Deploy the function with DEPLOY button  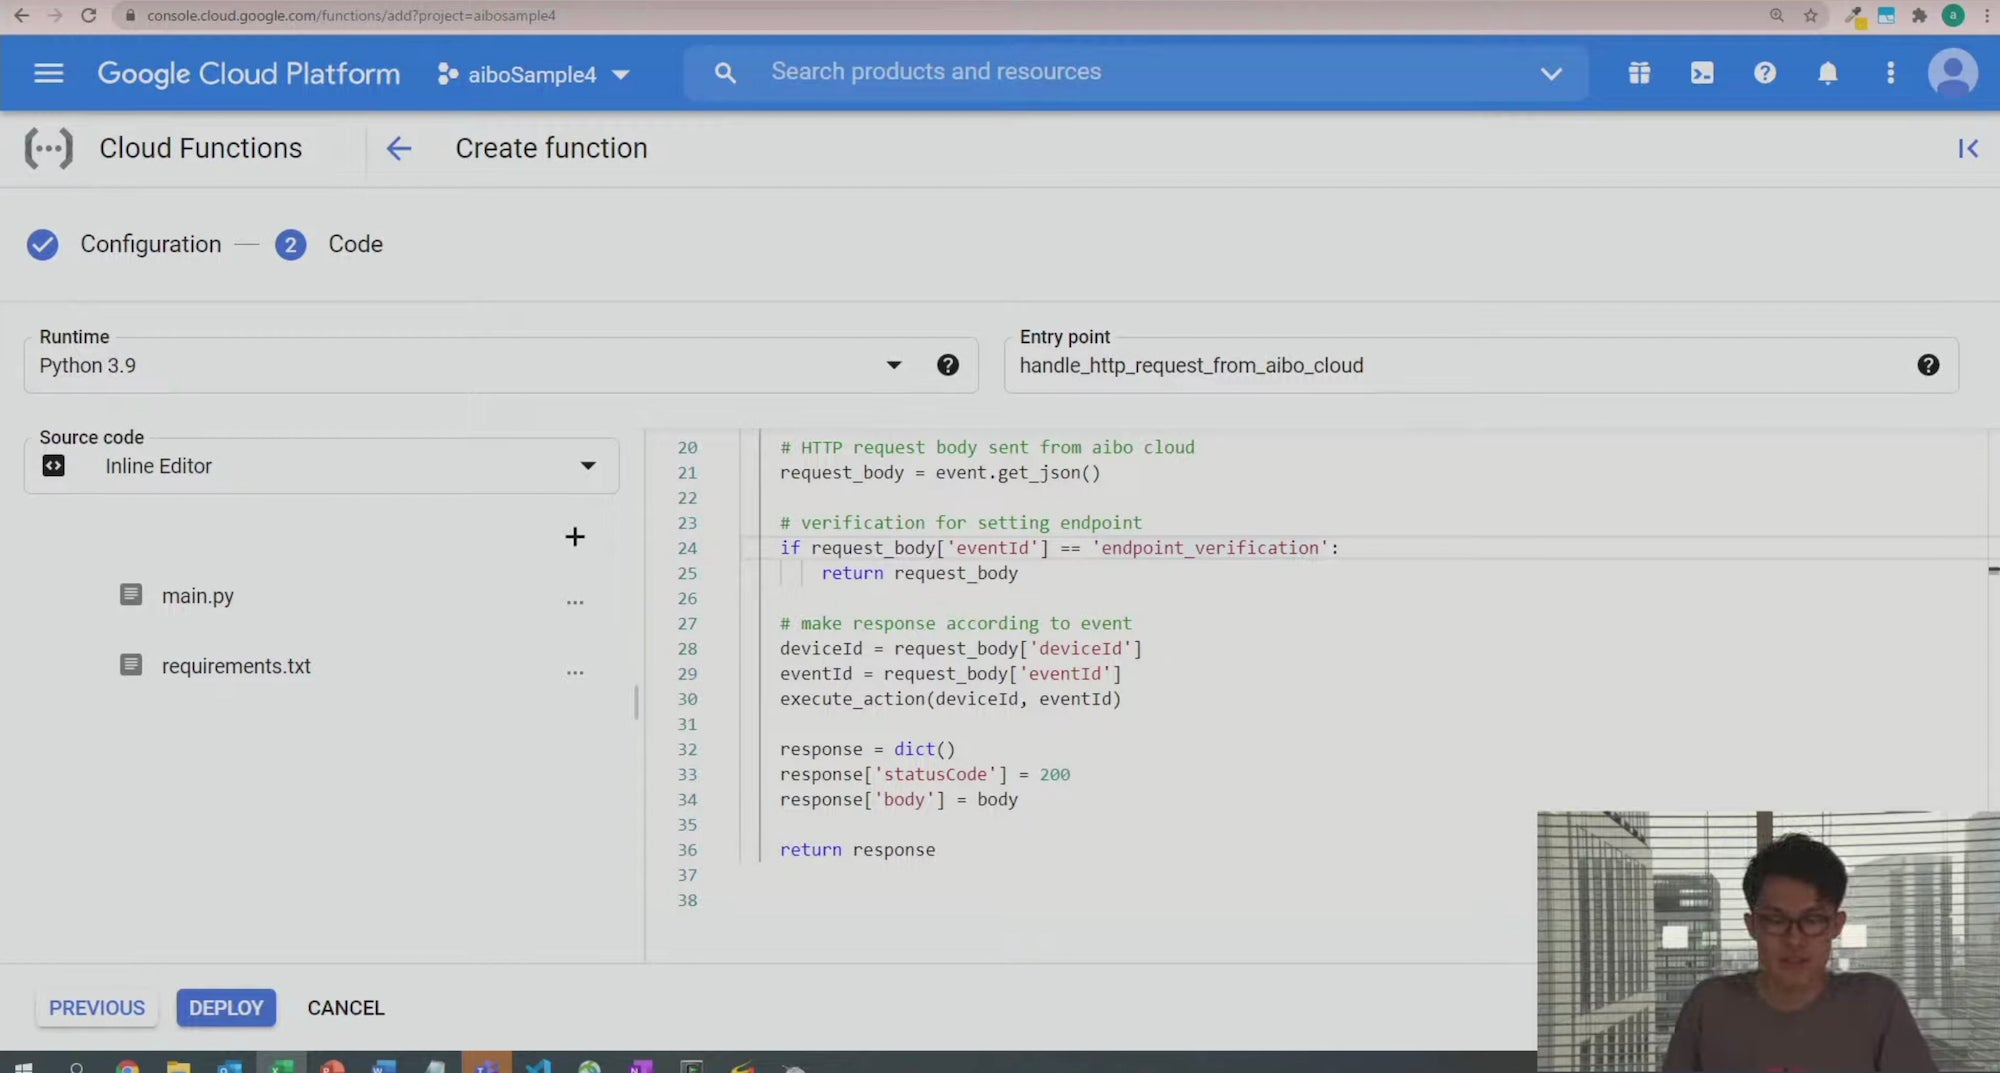(226, 1008)
